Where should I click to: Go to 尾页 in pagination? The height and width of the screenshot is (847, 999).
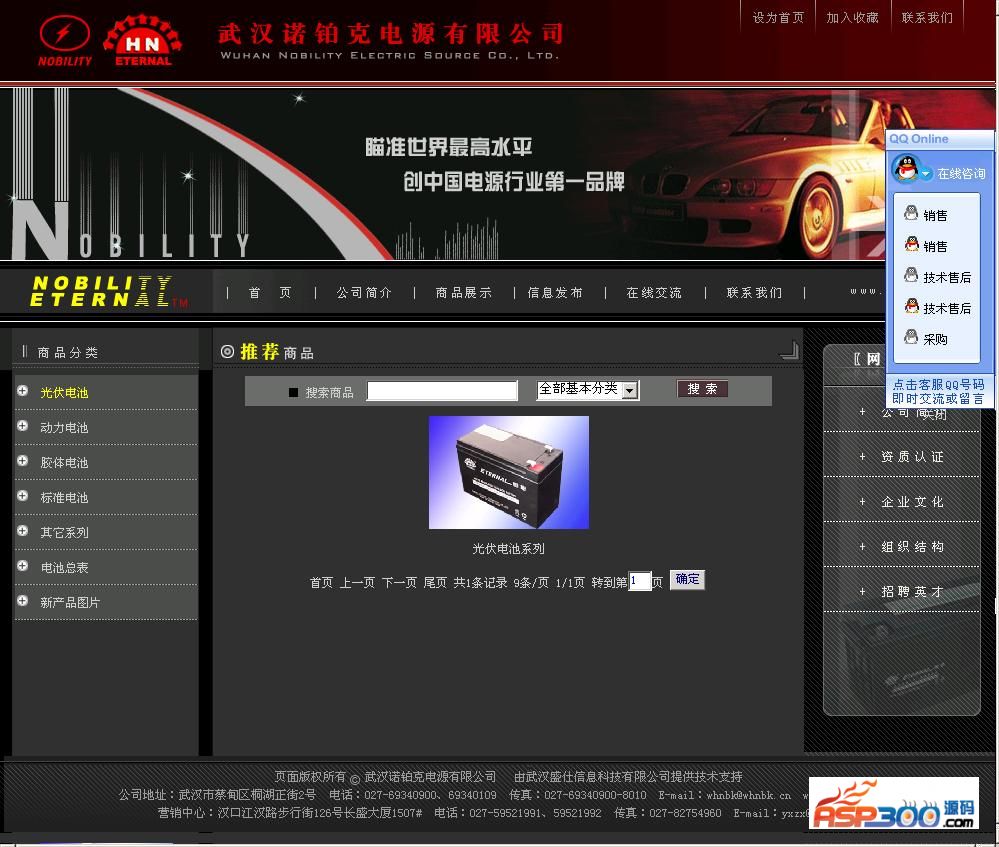(435, 583)
